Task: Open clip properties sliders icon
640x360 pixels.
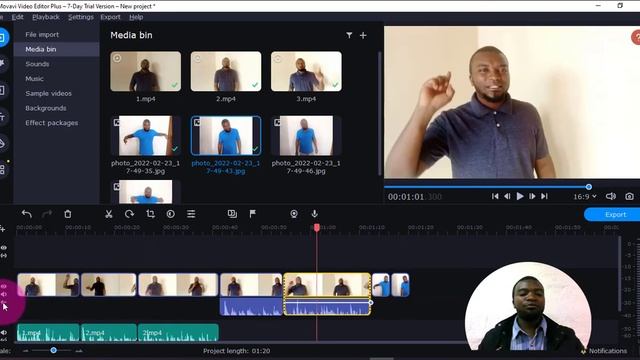Action: (x=191, y=214)
